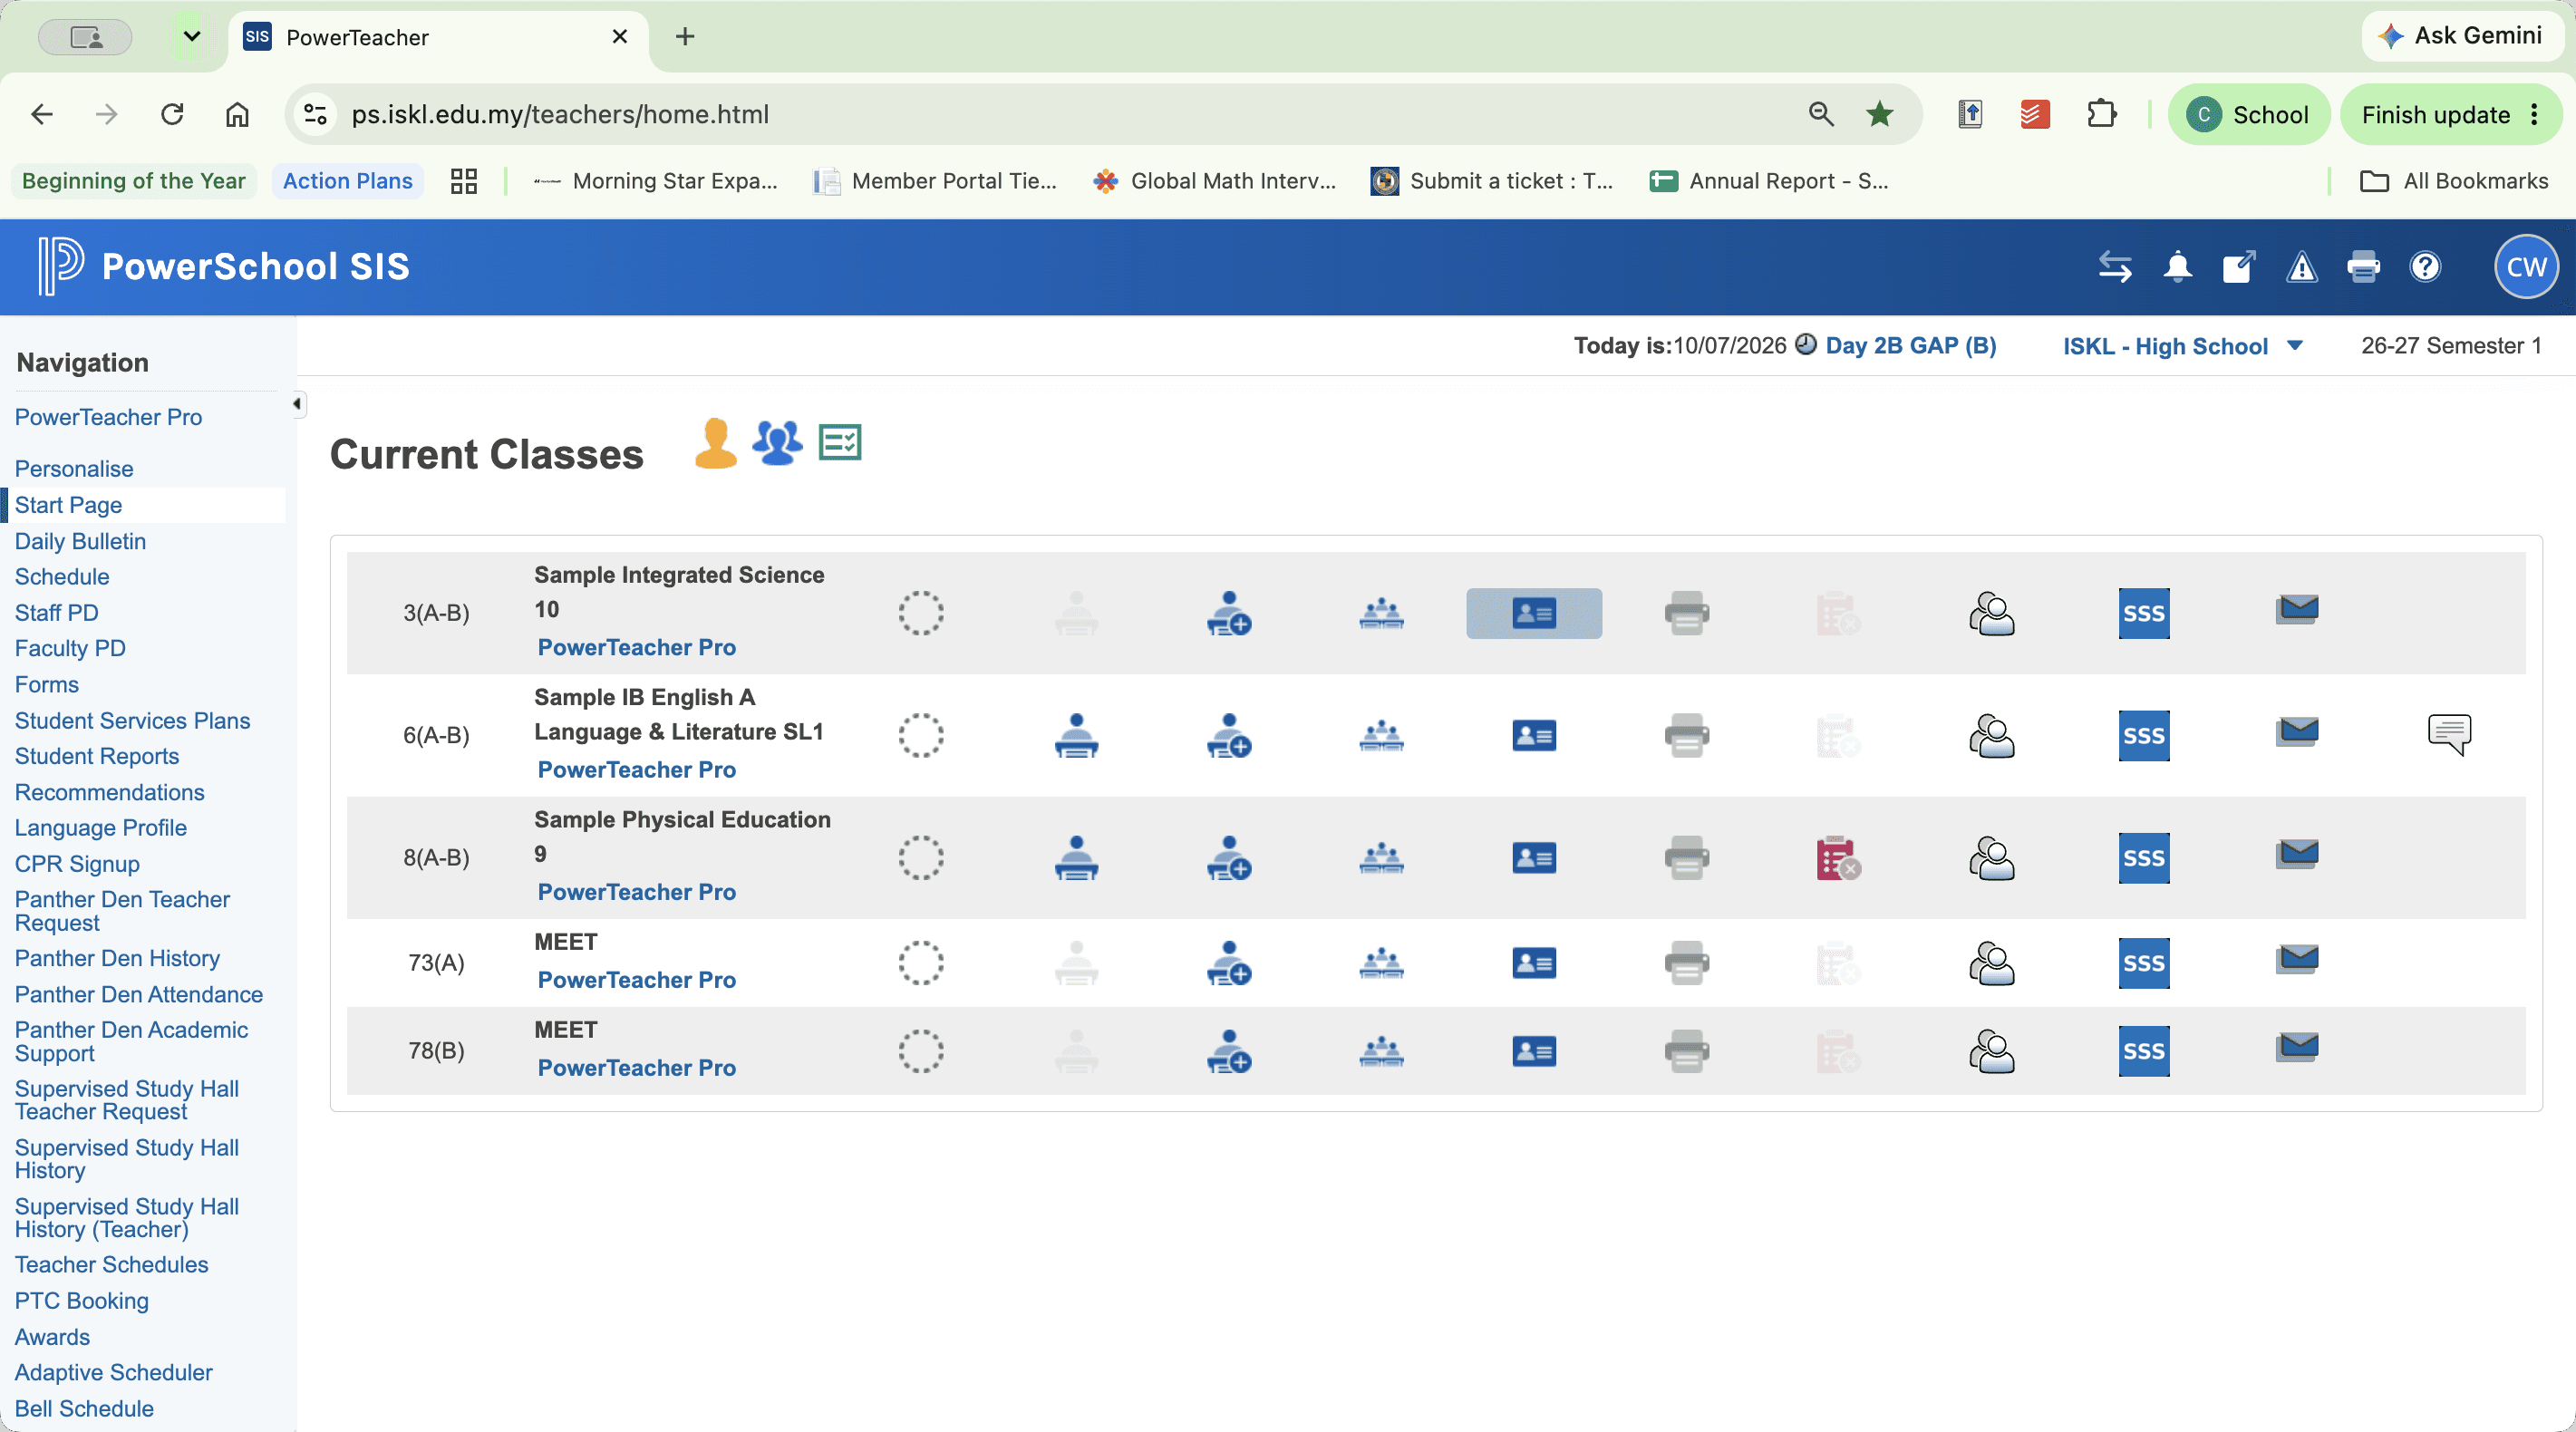Click SSS icon for Sample Integrated Science 10

2143,613
